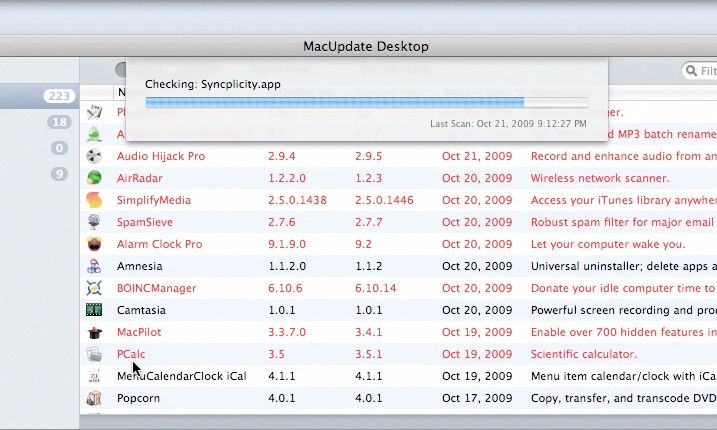
Task: Click AirRadar current version 1.2.3
Action: [369, 178]
